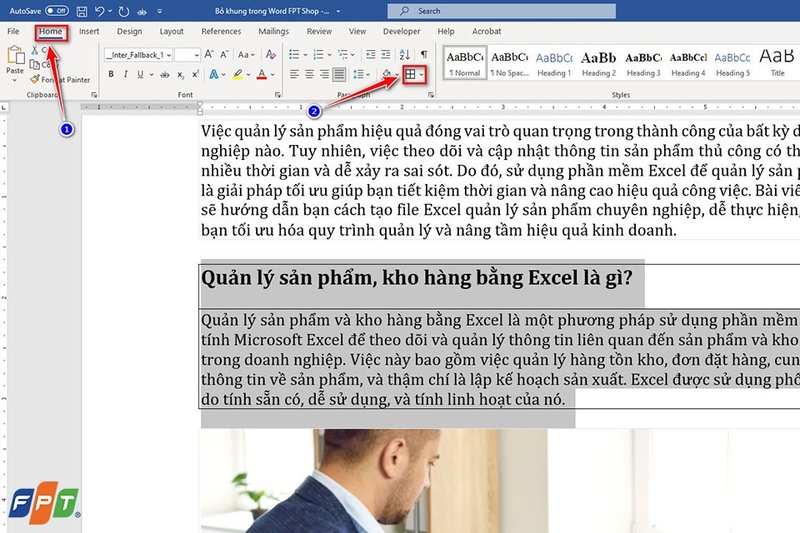Image resolution: width=800 pixels, height=533 pixels.
Task: Click the Numbering list icon
Action: 318,55
